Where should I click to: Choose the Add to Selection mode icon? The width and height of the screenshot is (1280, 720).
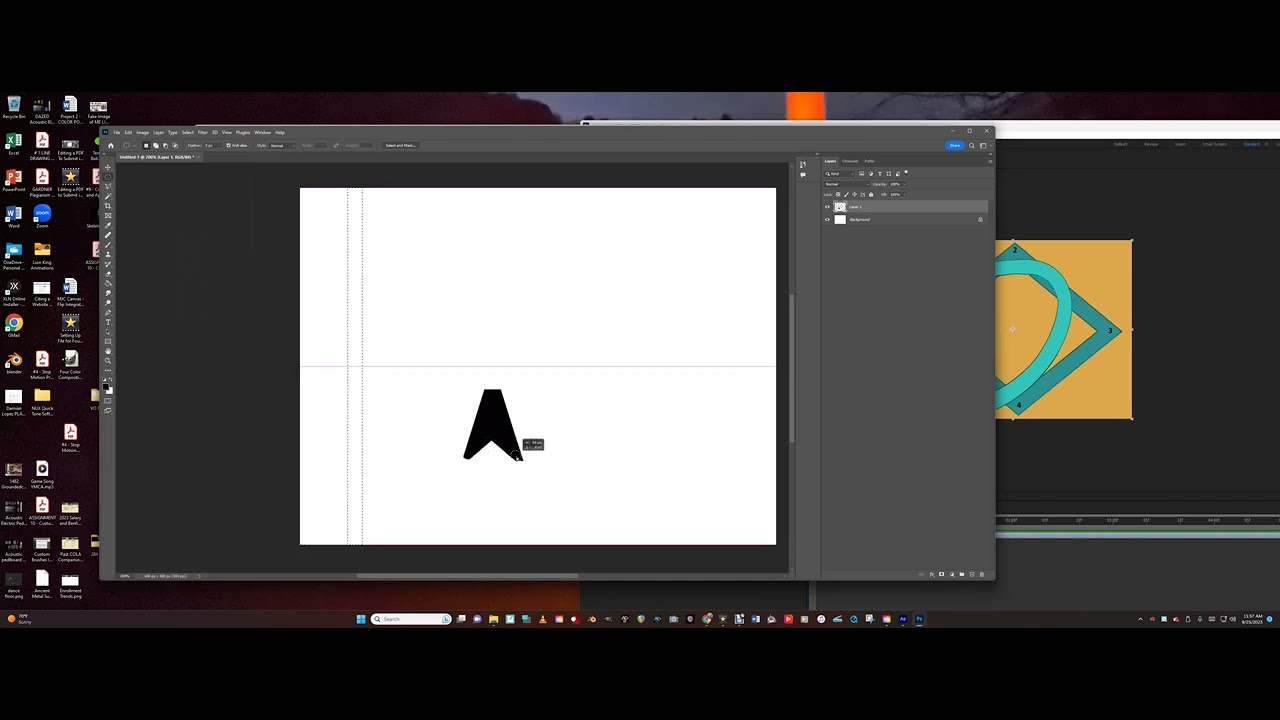156,146
